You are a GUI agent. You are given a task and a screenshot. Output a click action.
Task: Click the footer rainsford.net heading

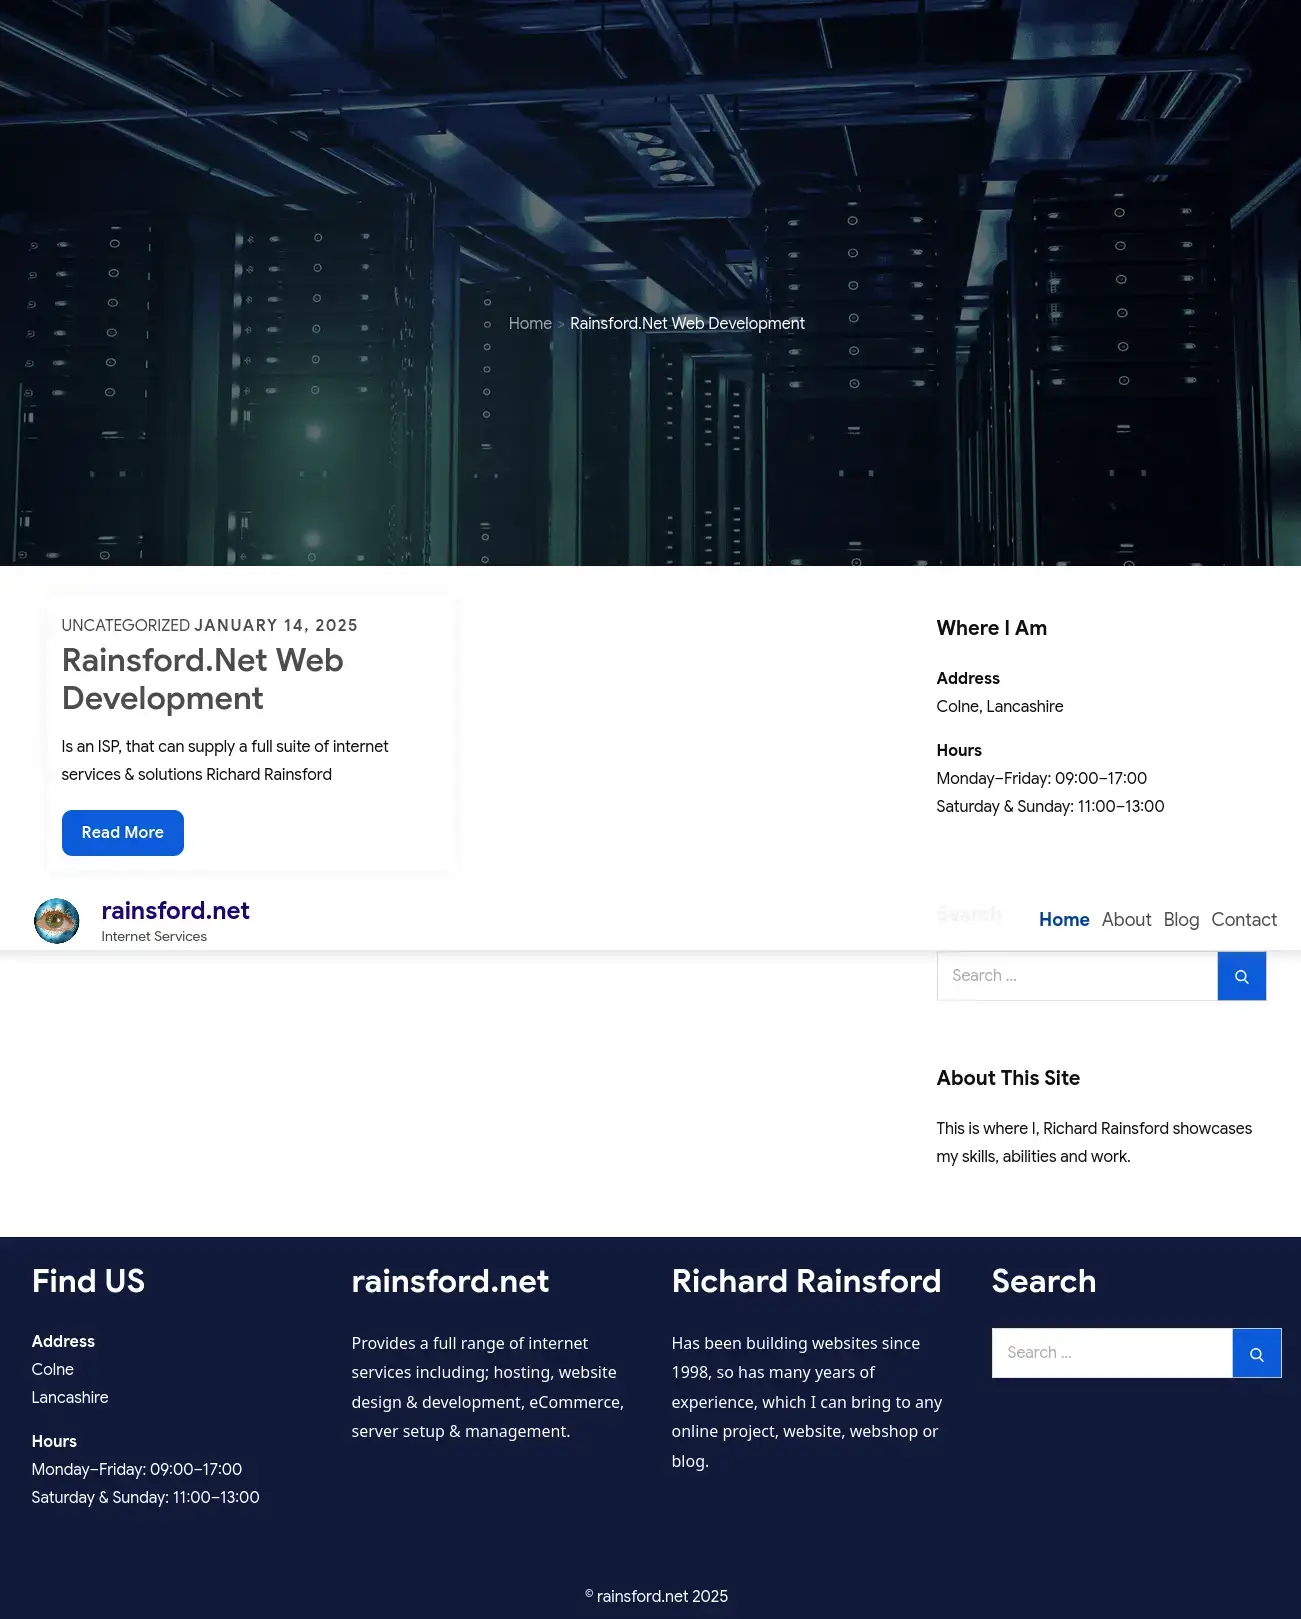click(450, 1281)
